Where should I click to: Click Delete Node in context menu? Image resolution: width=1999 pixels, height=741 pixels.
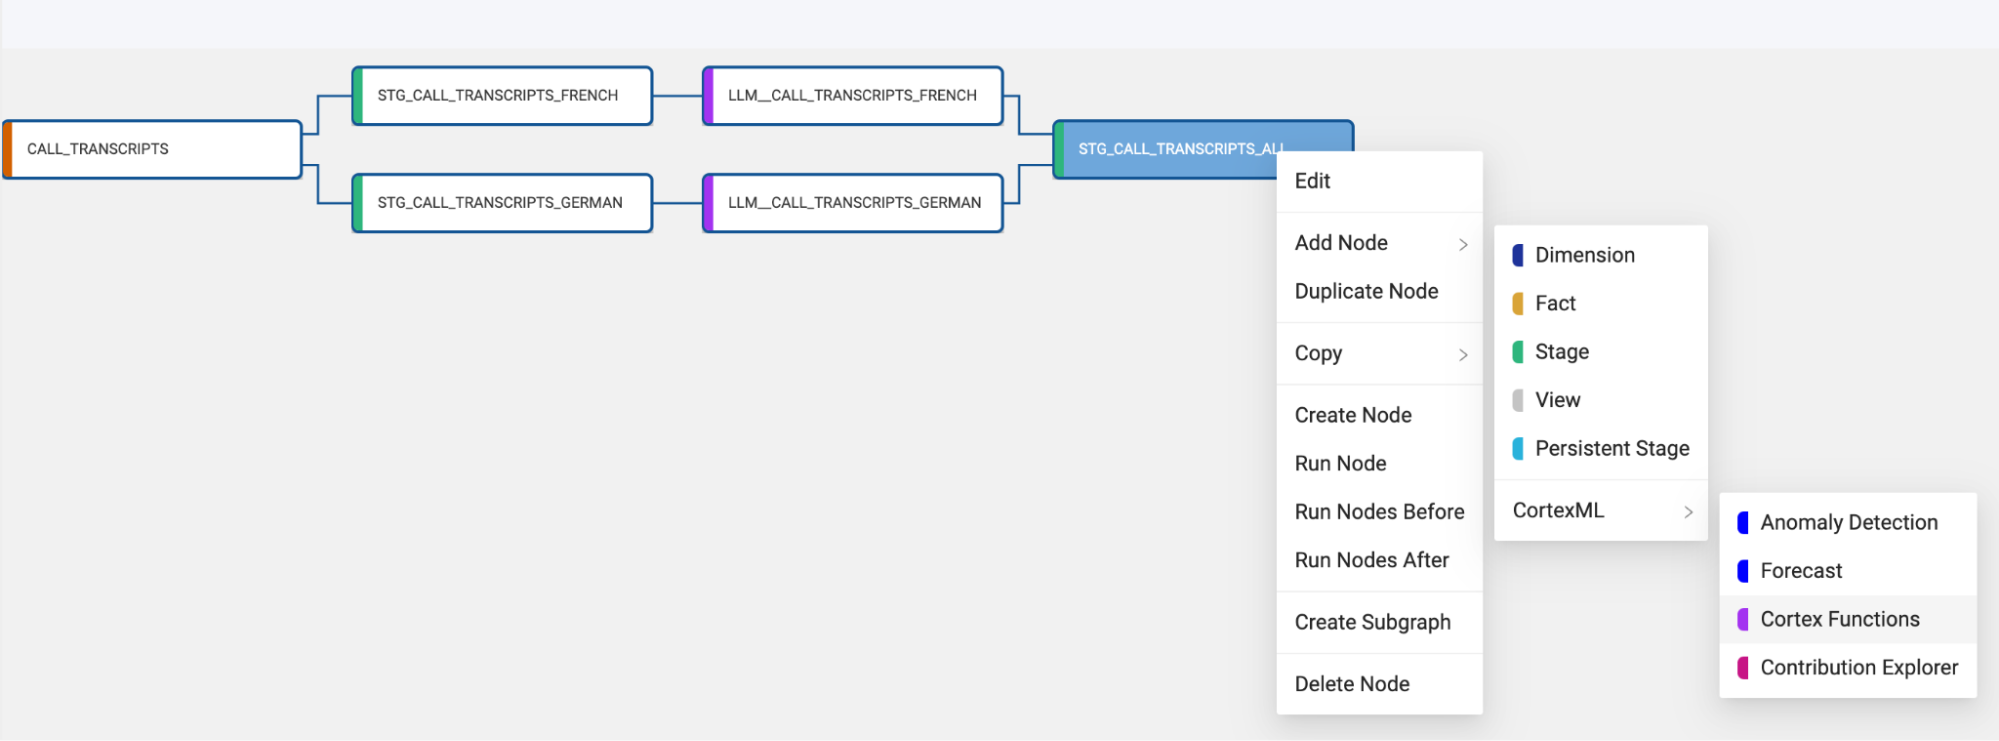(1352, 684)
